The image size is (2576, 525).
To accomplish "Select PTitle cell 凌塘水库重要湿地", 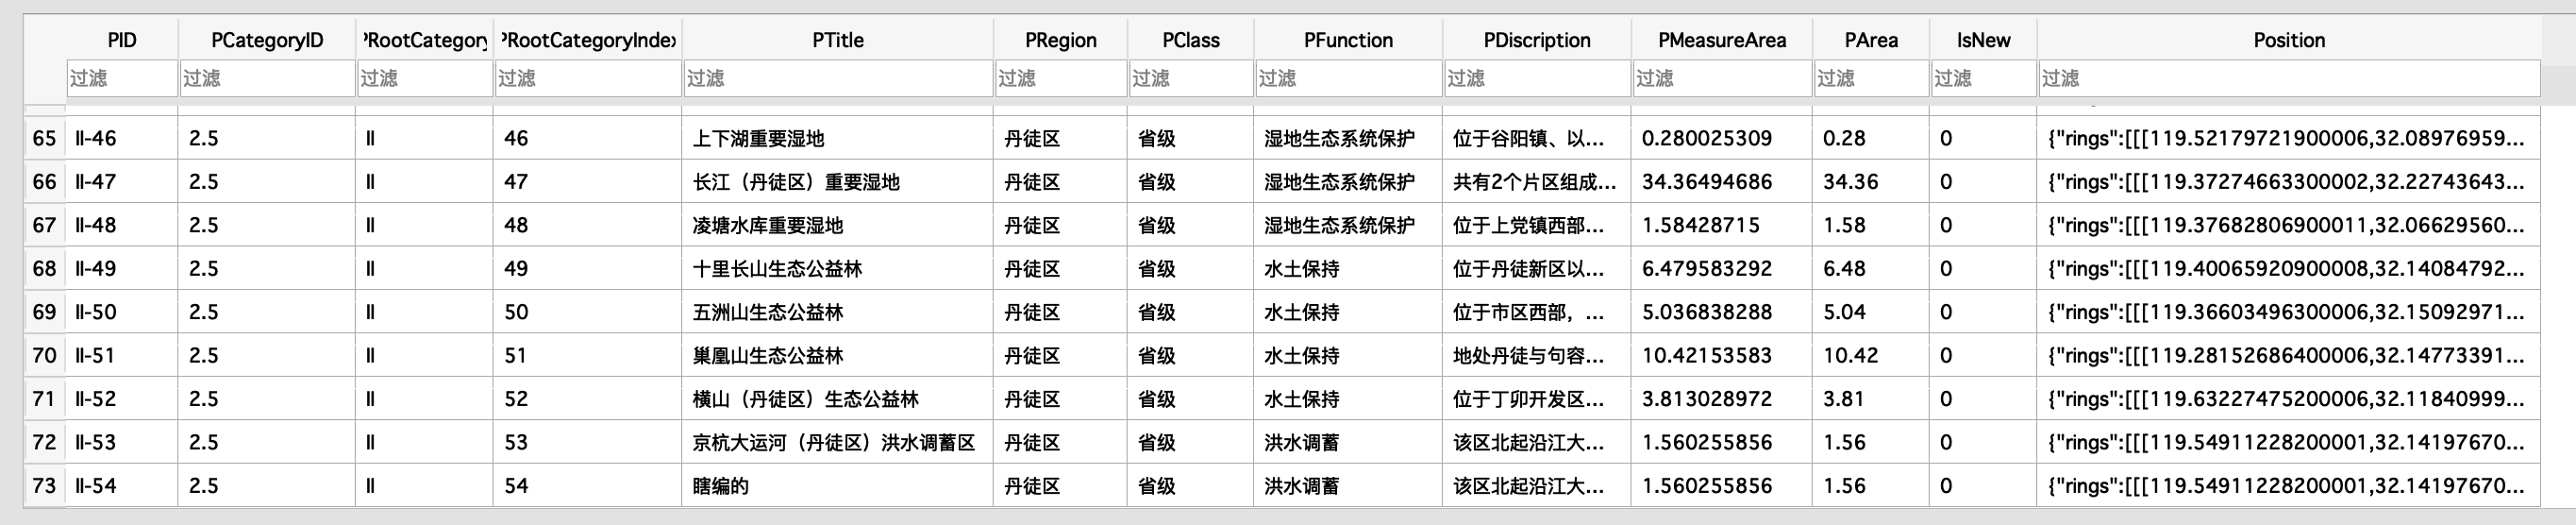I will (x=767, y=225).
